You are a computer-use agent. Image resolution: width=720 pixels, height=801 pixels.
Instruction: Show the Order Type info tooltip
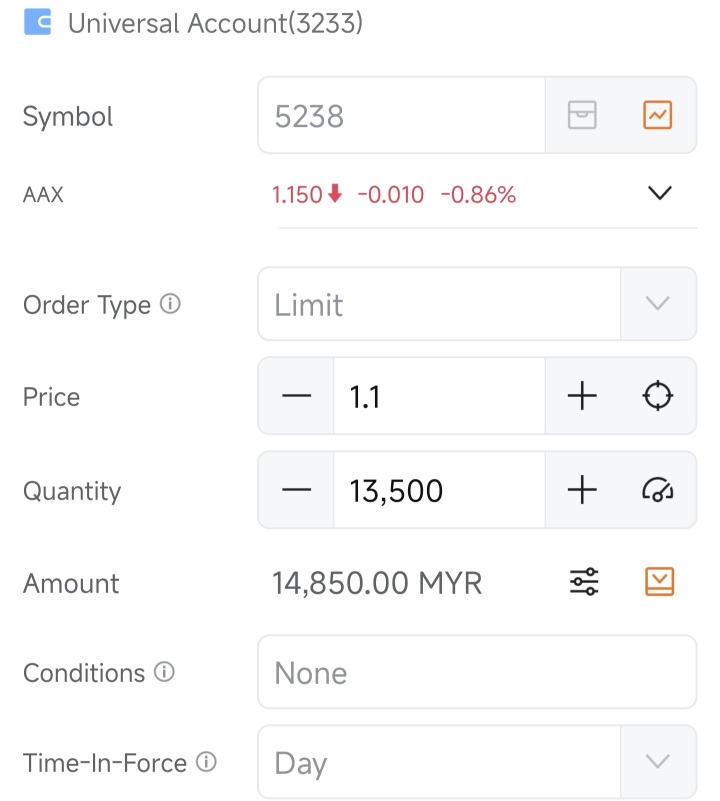coord(170,304)
